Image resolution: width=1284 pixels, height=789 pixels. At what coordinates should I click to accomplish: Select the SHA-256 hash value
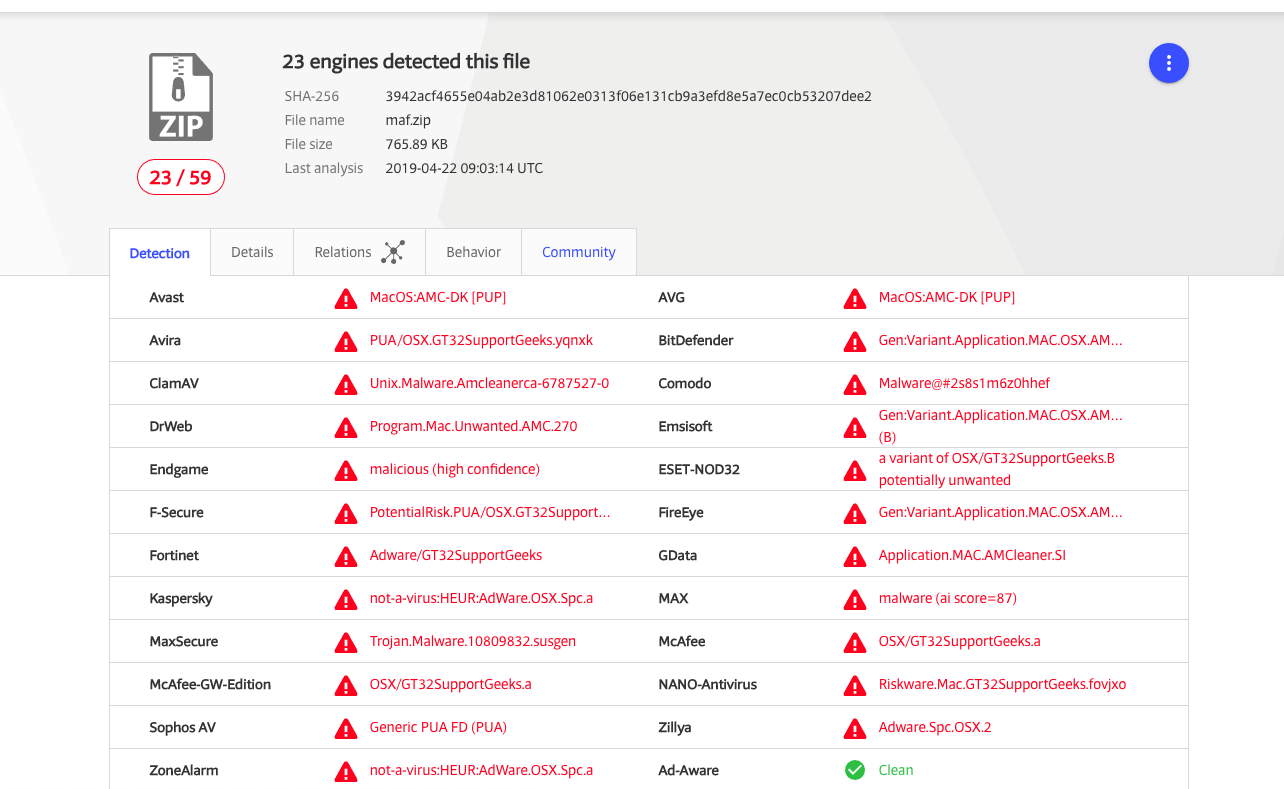629,96
